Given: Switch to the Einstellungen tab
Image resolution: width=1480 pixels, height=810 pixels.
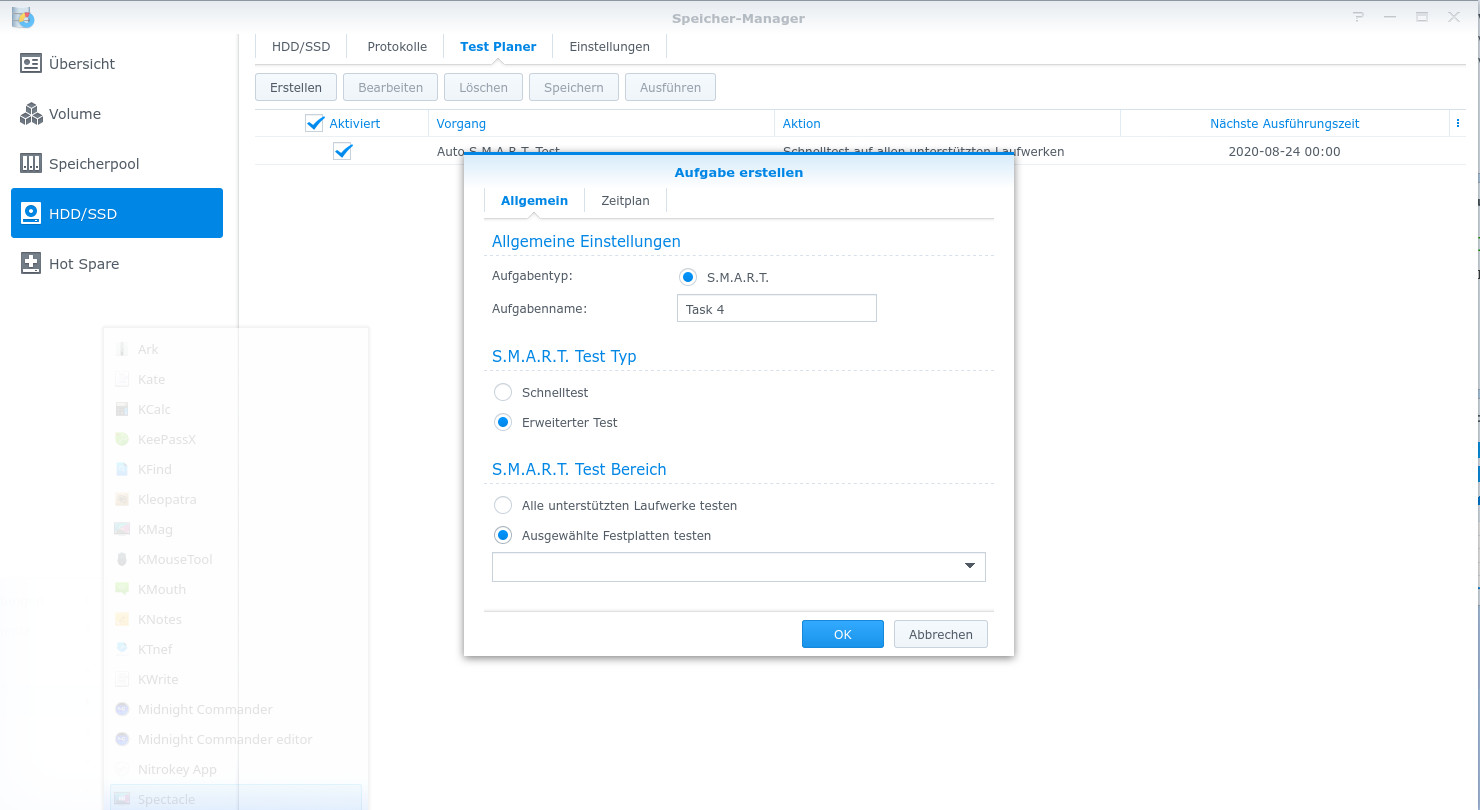Looking at the screenshot, I should 609,47.
